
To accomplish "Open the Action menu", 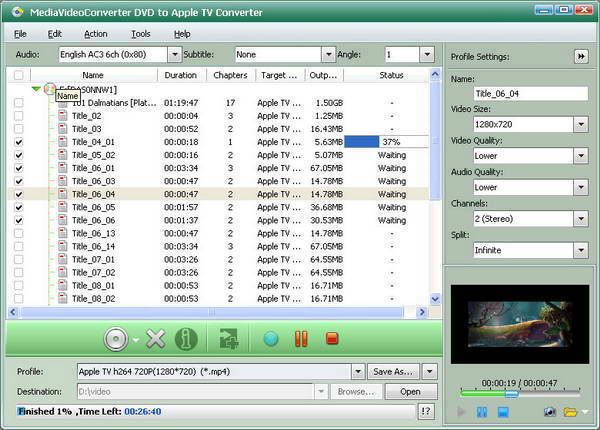I will [96, 34].
